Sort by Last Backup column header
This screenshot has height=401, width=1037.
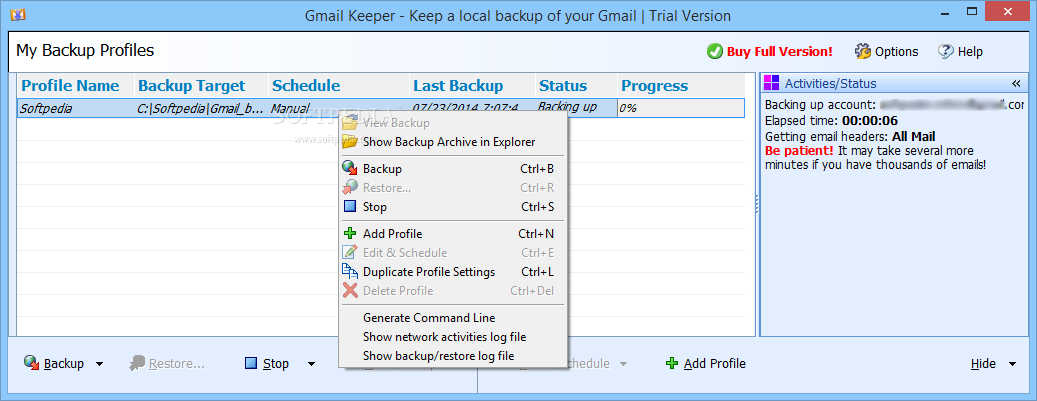pyautogui.click(x=472, y=86)
